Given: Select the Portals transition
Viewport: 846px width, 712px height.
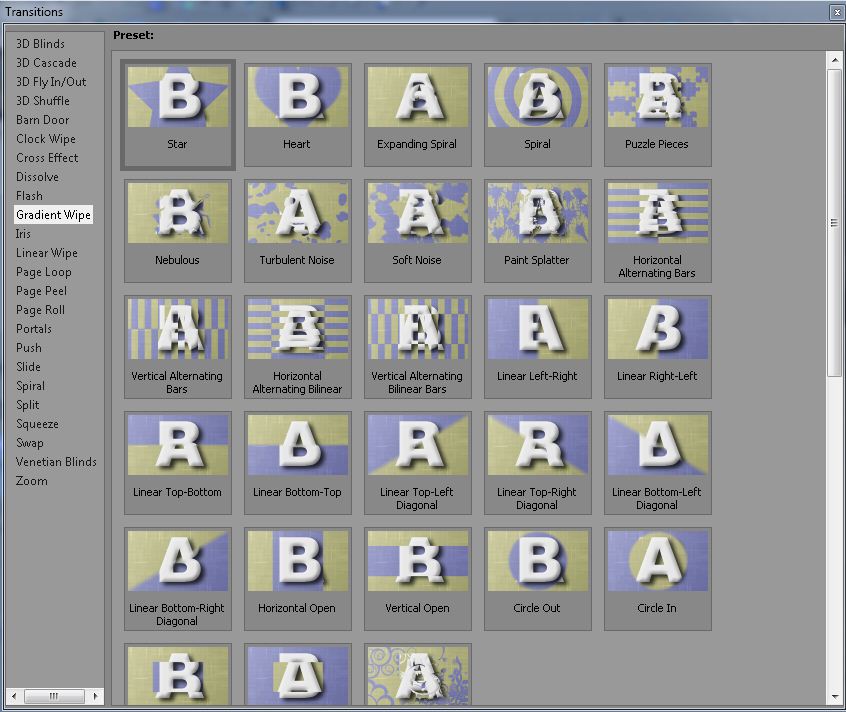Looking at the screenshot, I should (x=34, y=329).
